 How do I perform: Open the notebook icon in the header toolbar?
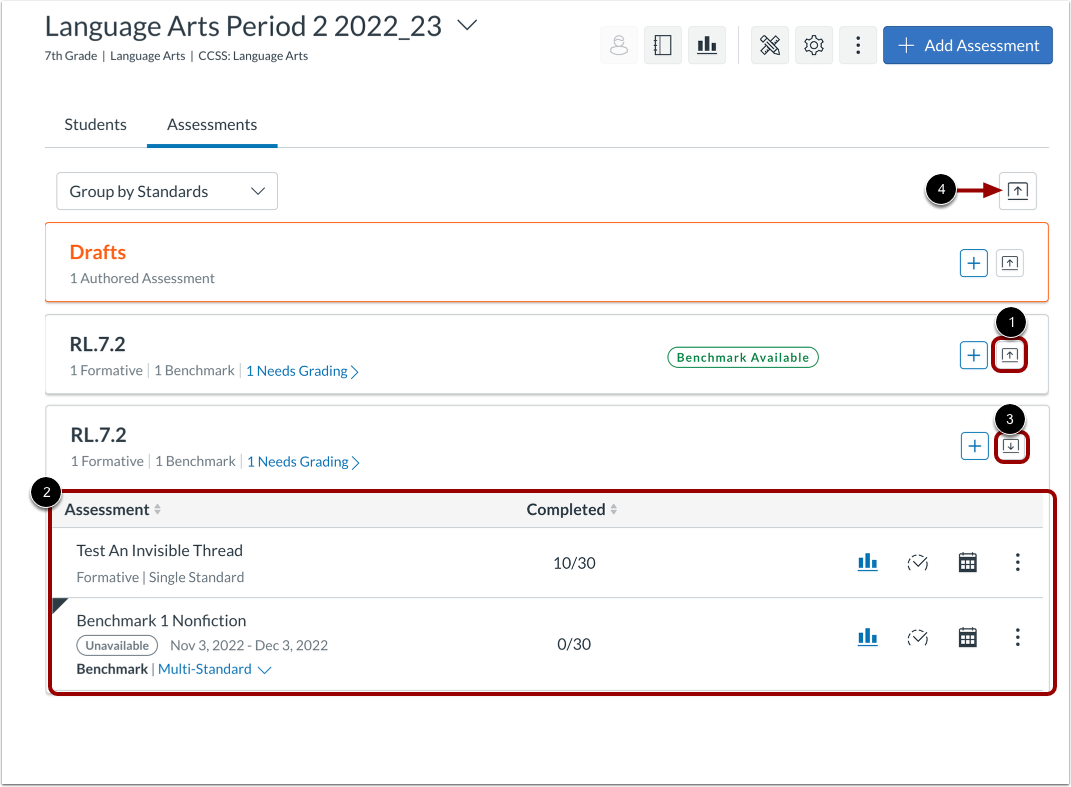(x=663, y=46)
